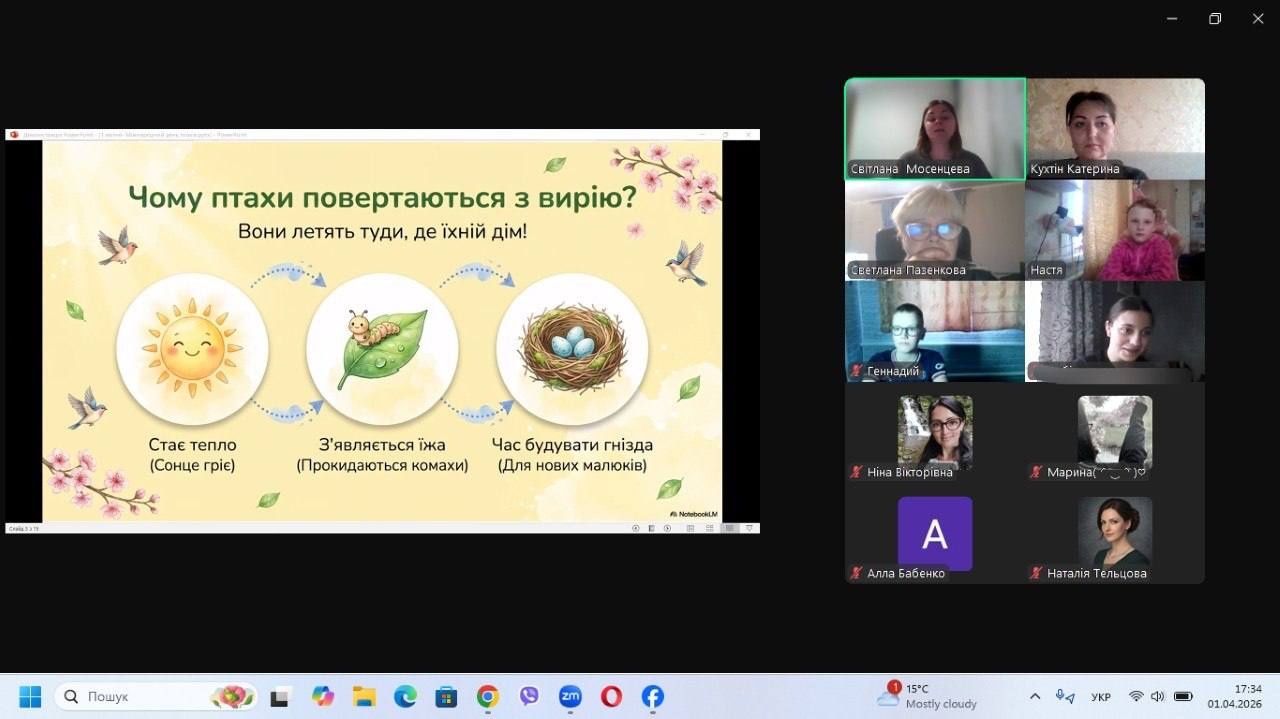Click the Windows Start button
The width and height of the screenshot is (1280, 719).
[30, 697]
